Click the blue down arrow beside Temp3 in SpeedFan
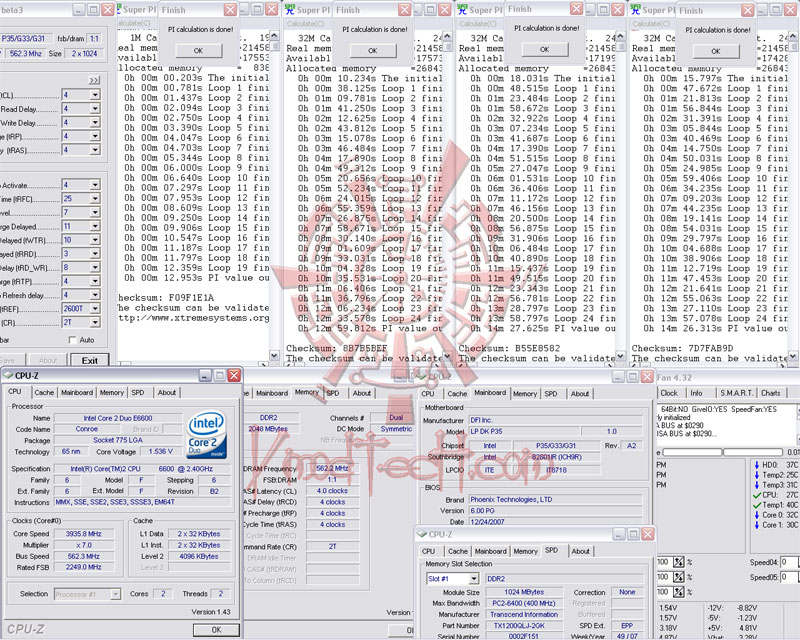The height and width of the screenshot is (640, 800). click(x=757, y=485)
